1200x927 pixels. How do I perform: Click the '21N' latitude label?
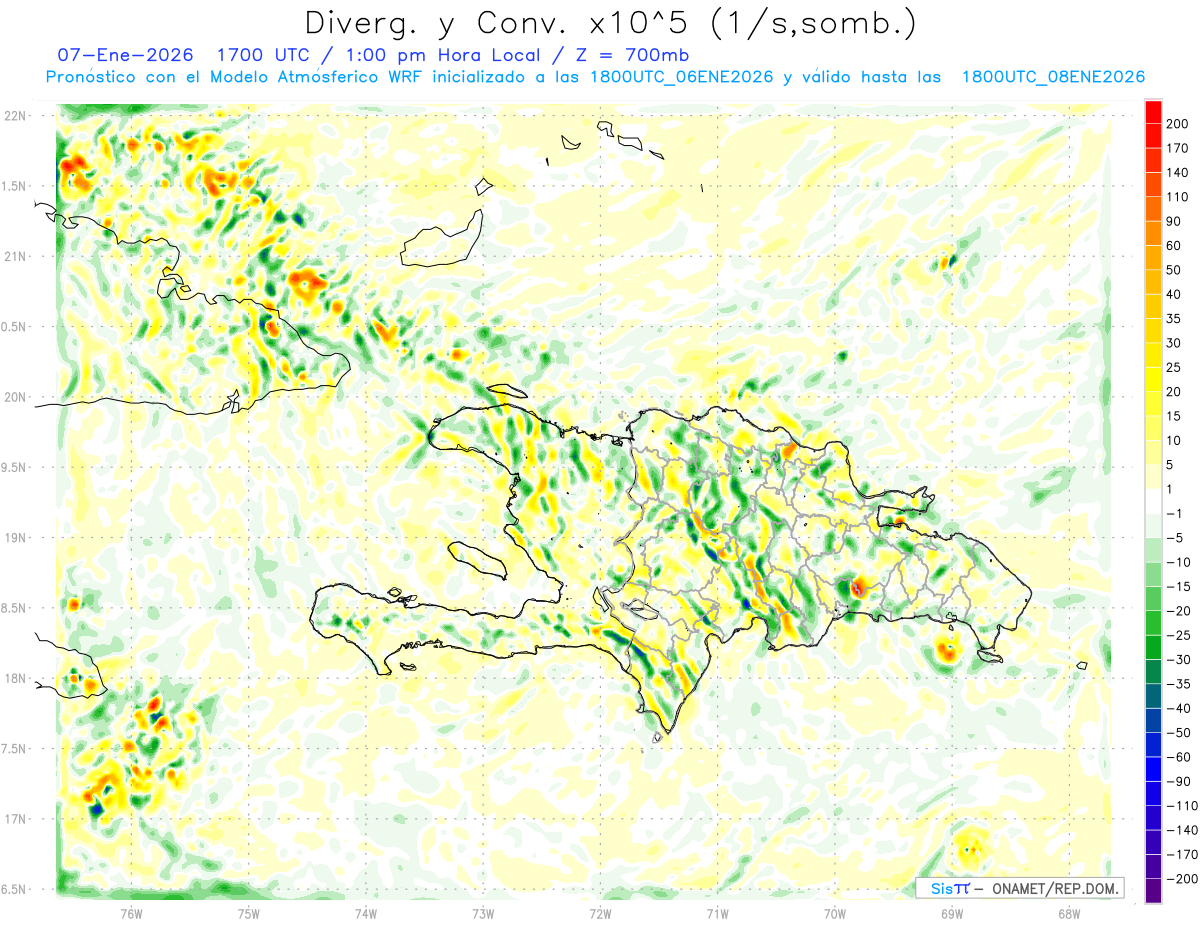click(14, 256)
